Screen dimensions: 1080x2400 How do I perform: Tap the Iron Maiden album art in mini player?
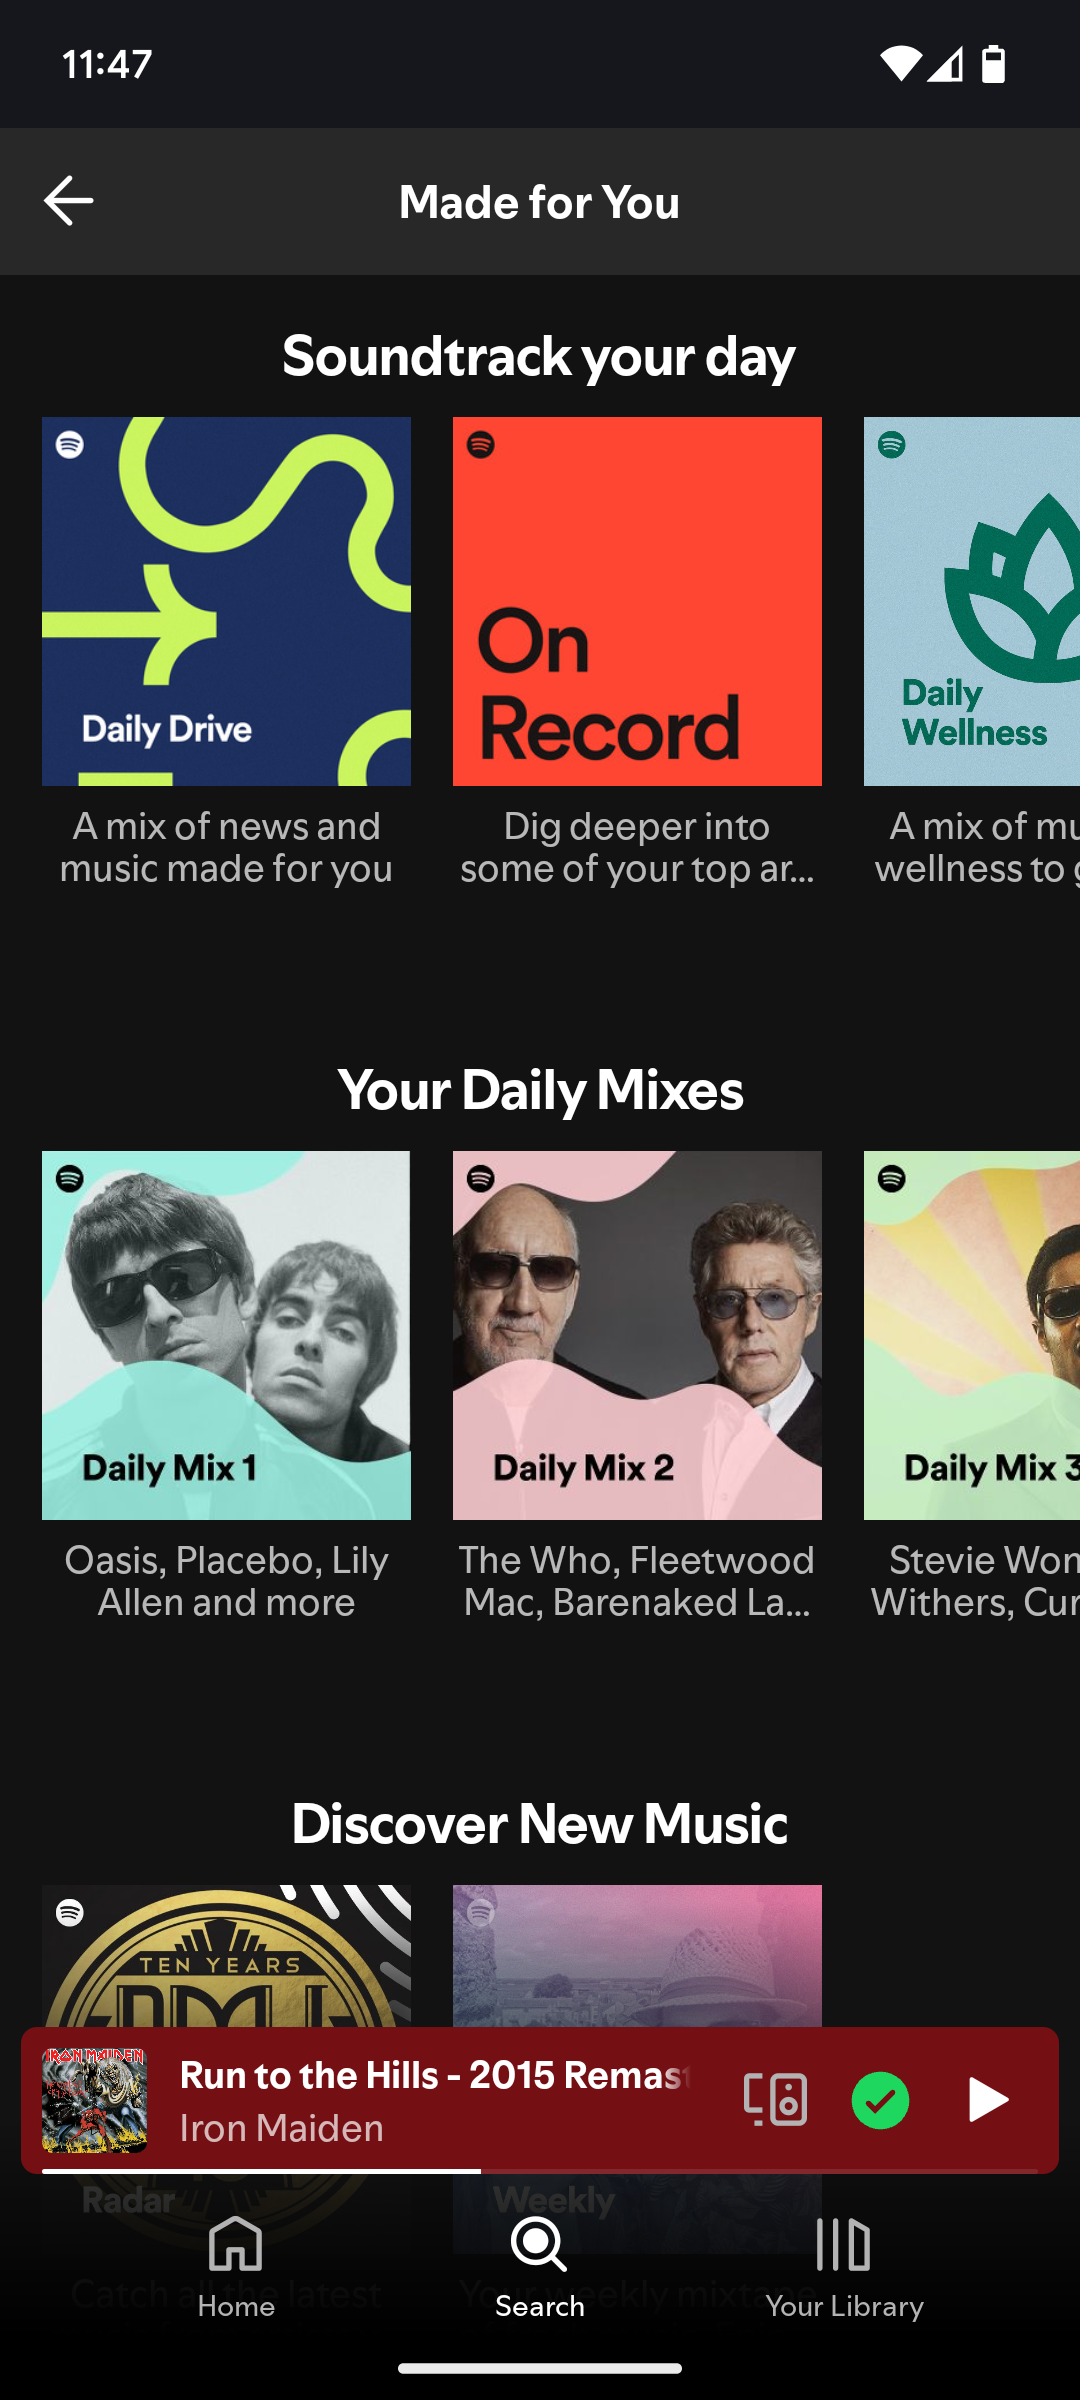point(95,2100)
